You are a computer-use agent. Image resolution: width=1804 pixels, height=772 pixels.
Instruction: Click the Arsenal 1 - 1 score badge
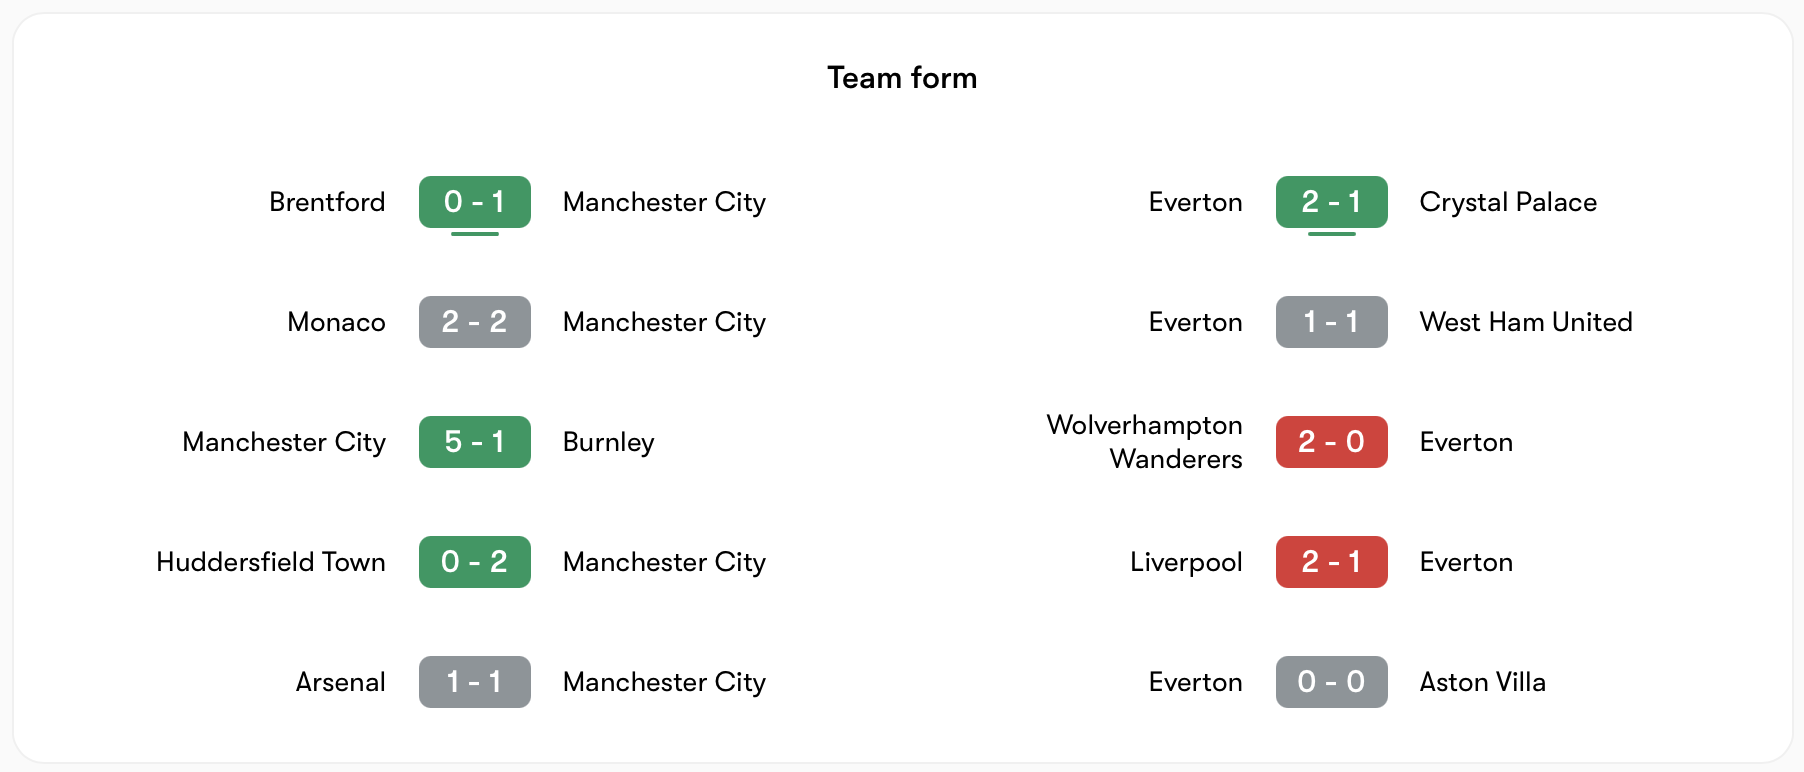click(474, 682)
